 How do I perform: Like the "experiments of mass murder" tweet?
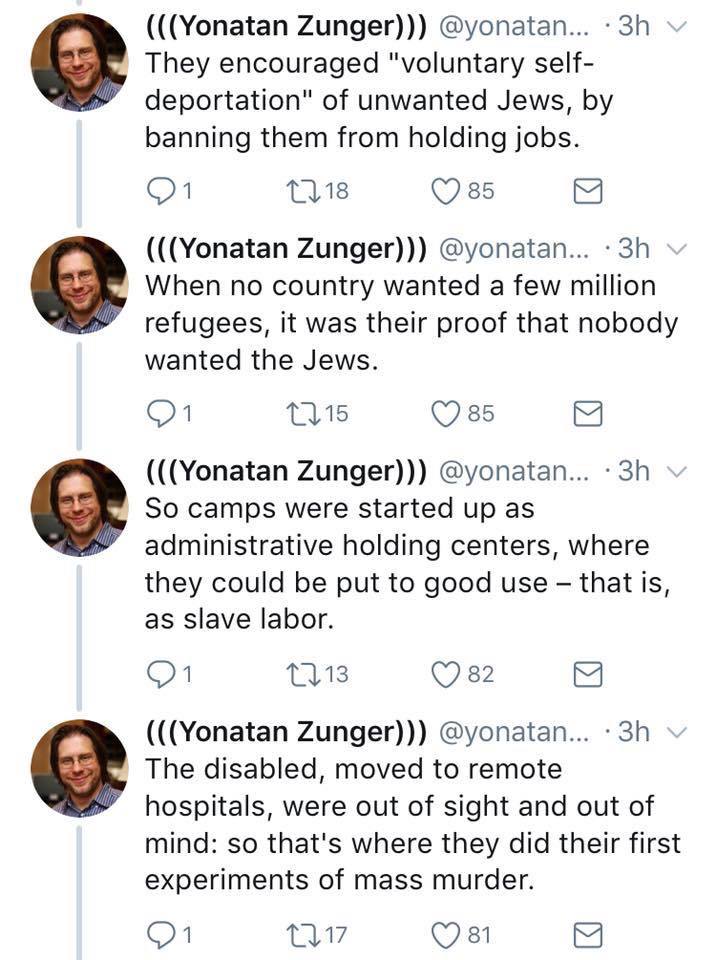point(445,936)
